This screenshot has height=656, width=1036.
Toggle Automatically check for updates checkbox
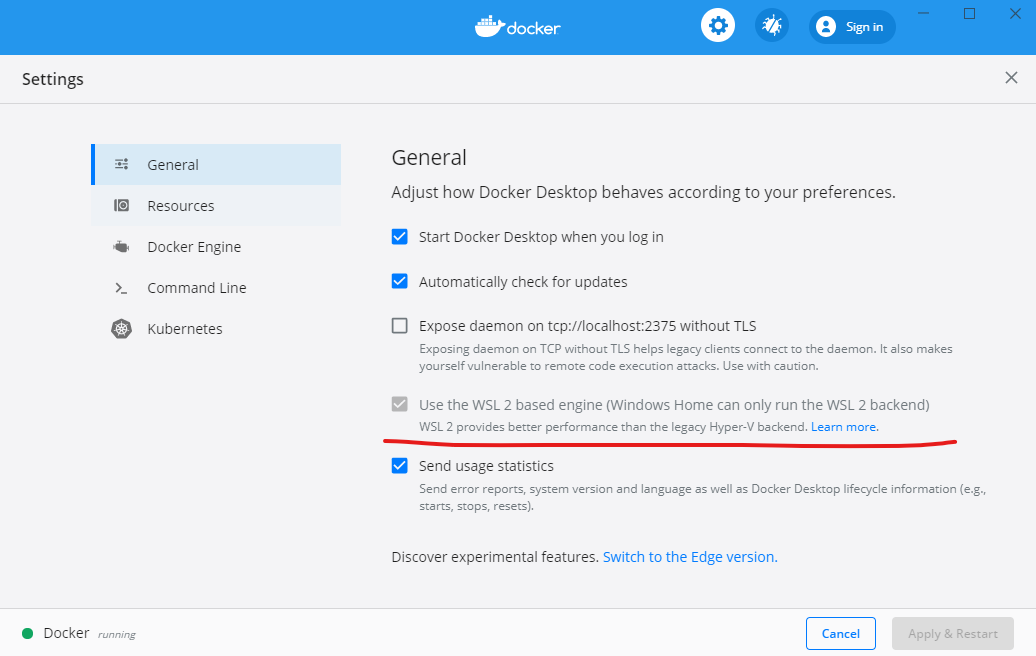[x=400, y=281]
